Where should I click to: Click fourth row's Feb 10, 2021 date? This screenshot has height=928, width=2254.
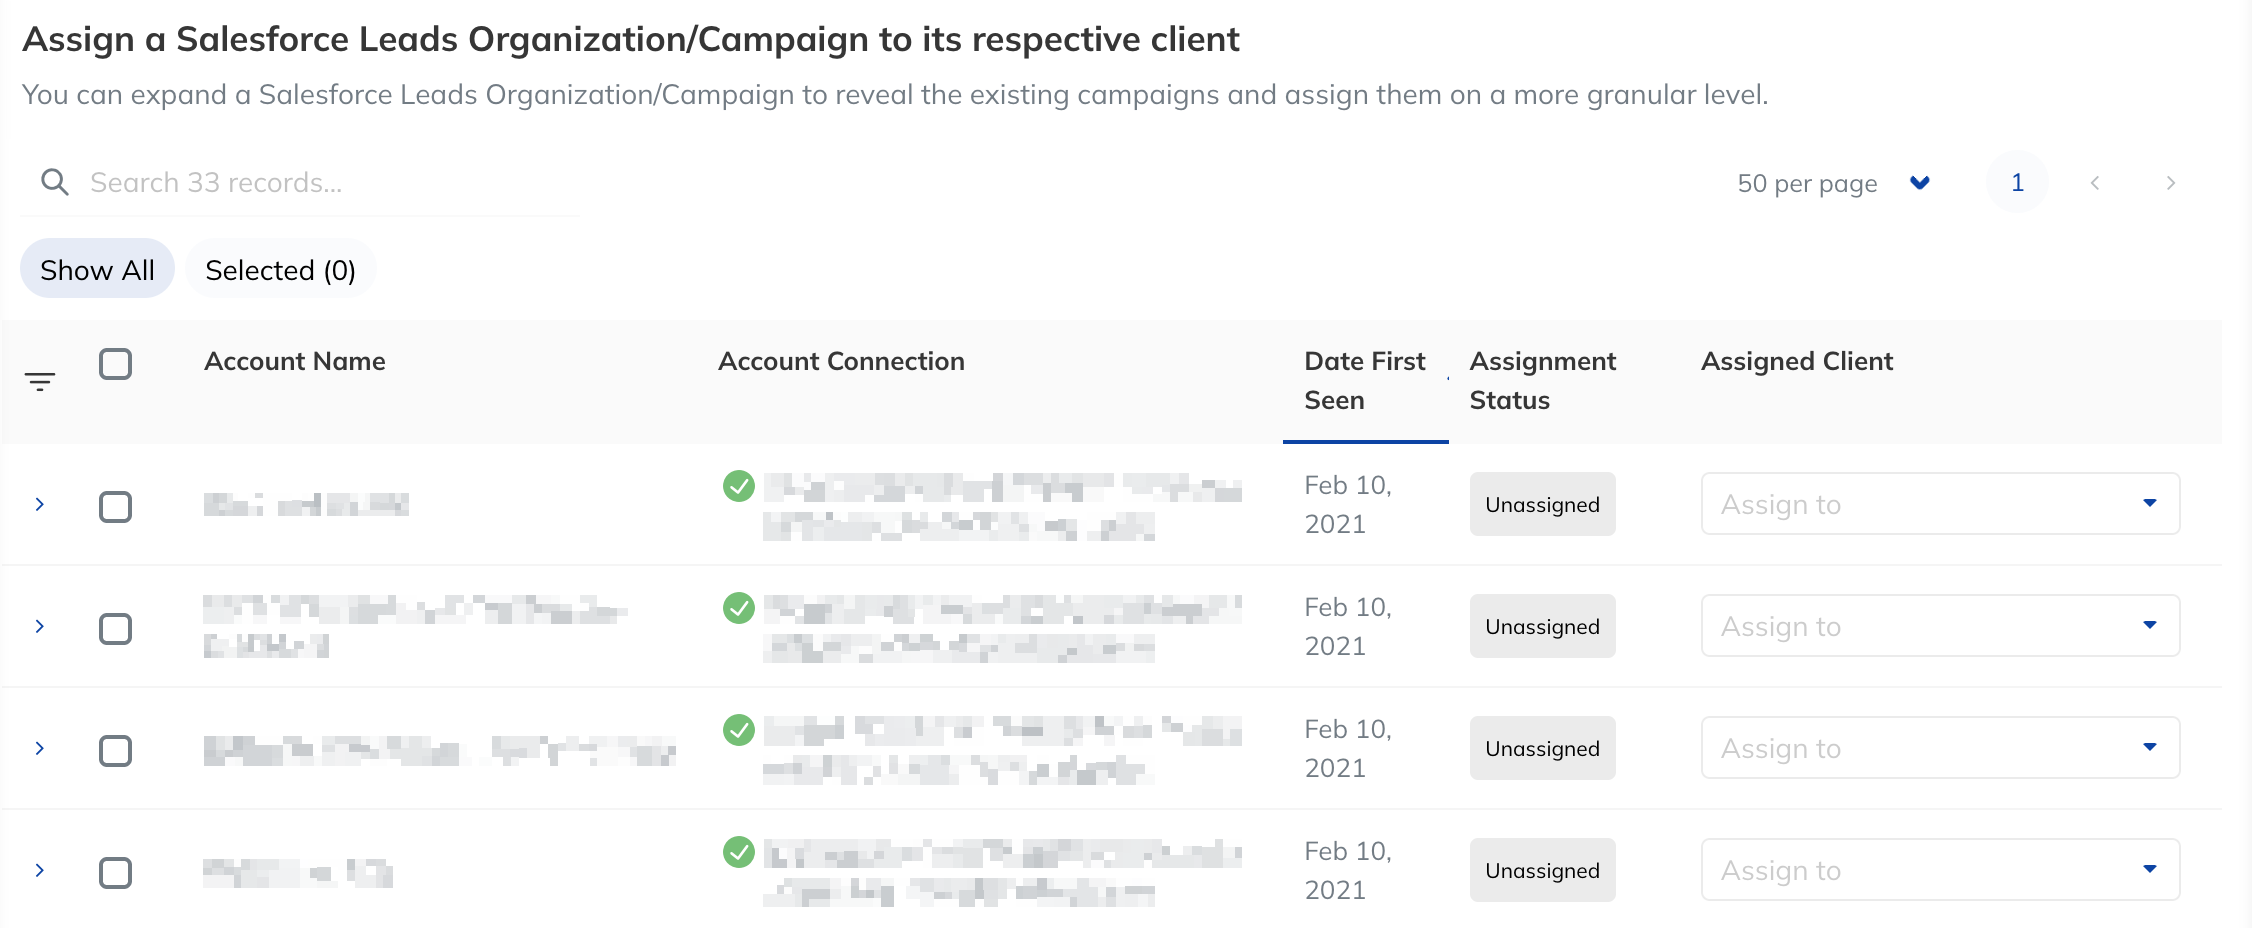(1348, 870)
